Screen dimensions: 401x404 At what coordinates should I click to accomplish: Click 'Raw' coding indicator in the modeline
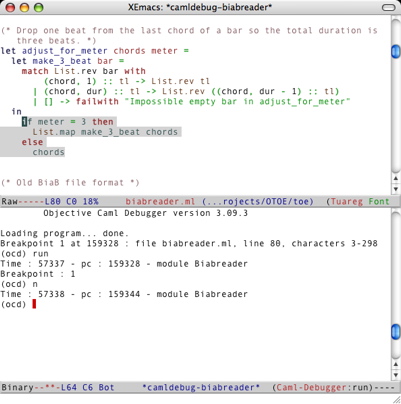9,201
